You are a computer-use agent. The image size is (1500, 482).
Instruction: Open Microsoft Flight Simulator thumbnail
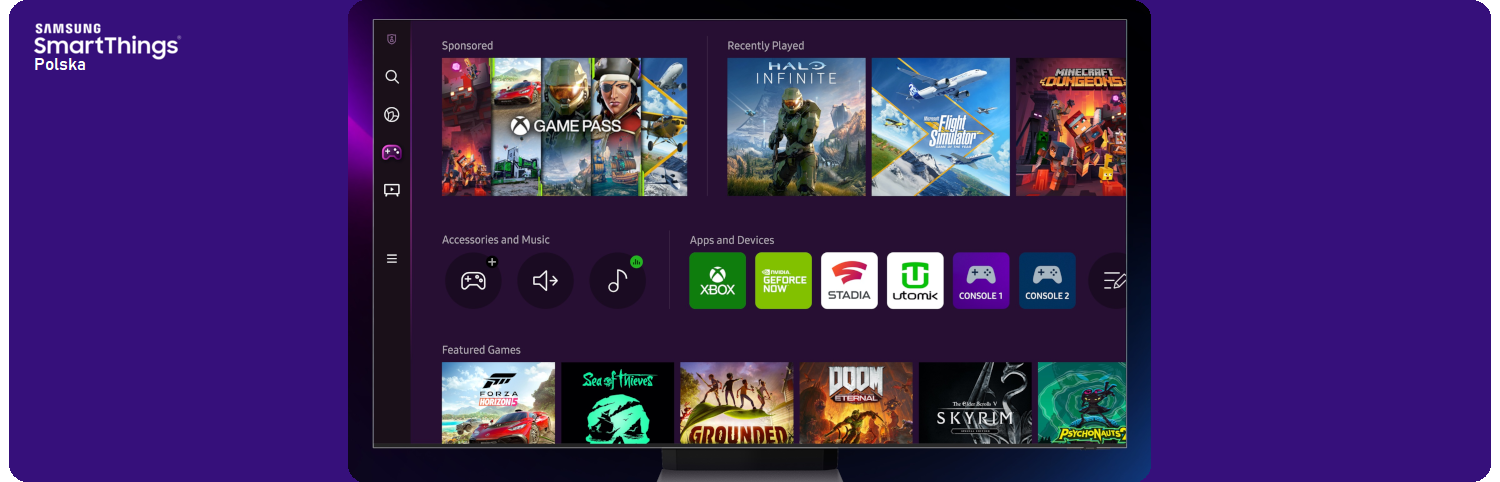940,127
